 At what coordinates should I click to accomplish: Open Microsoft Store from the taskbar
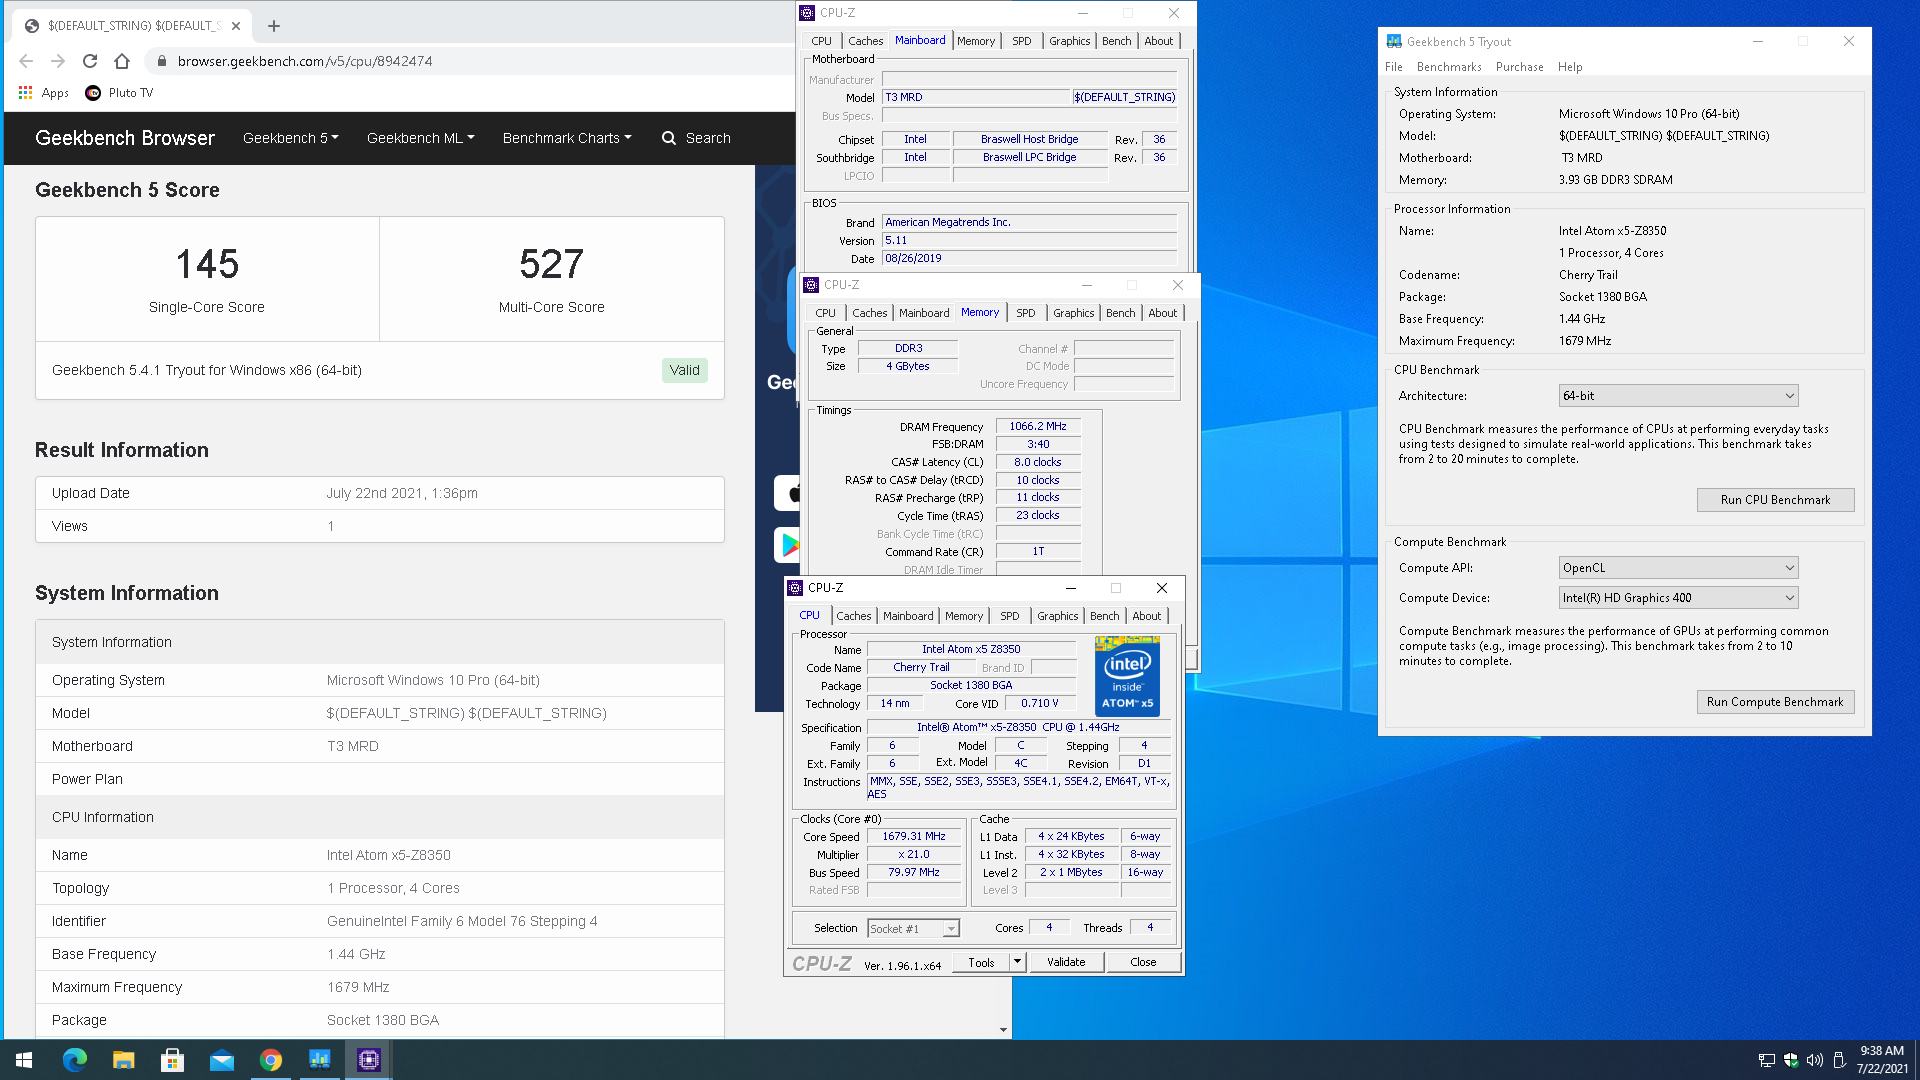tap(172, 1060)
